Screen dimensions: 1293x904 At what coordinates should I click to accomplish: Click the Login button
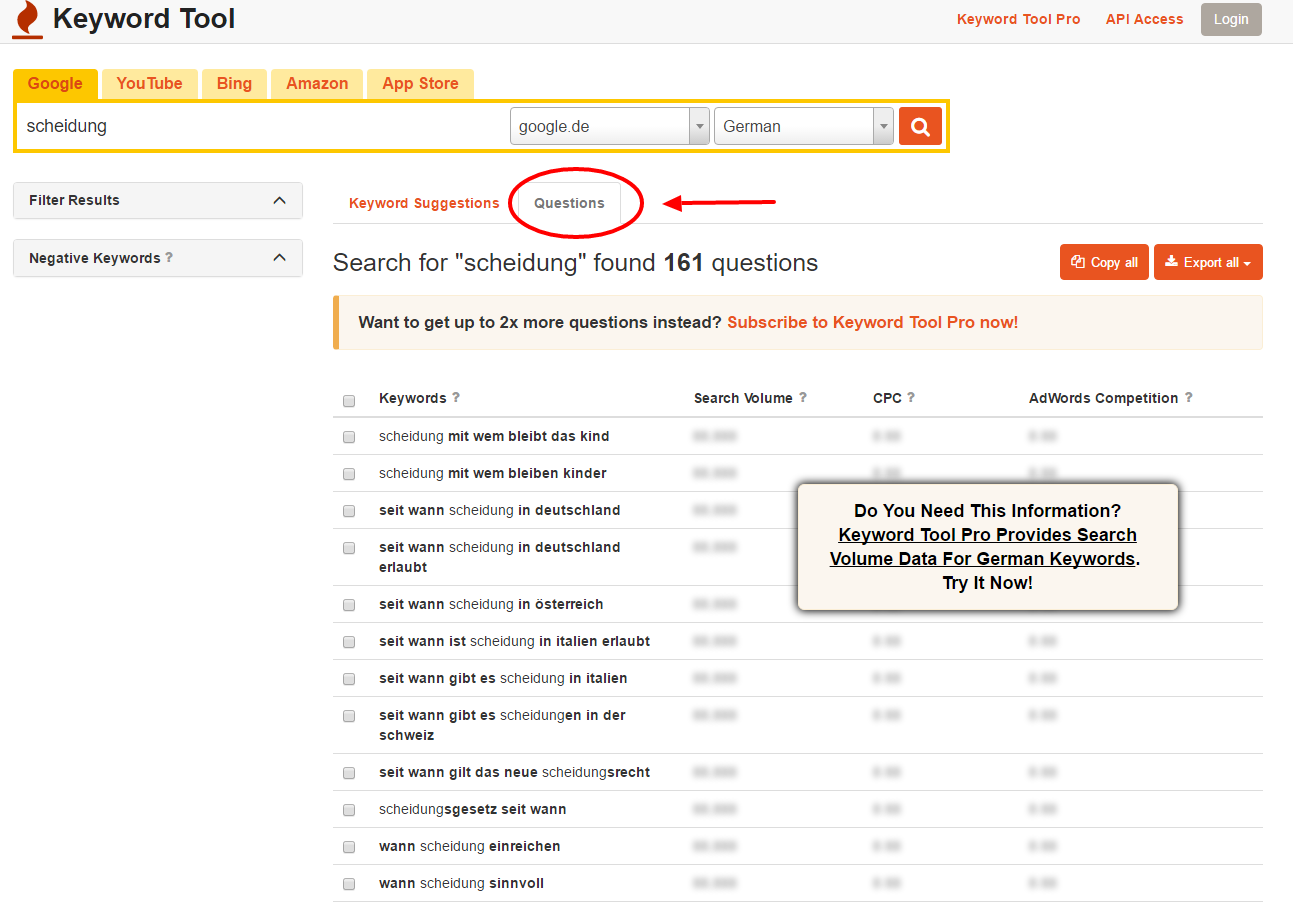[x=1231, y=19]
